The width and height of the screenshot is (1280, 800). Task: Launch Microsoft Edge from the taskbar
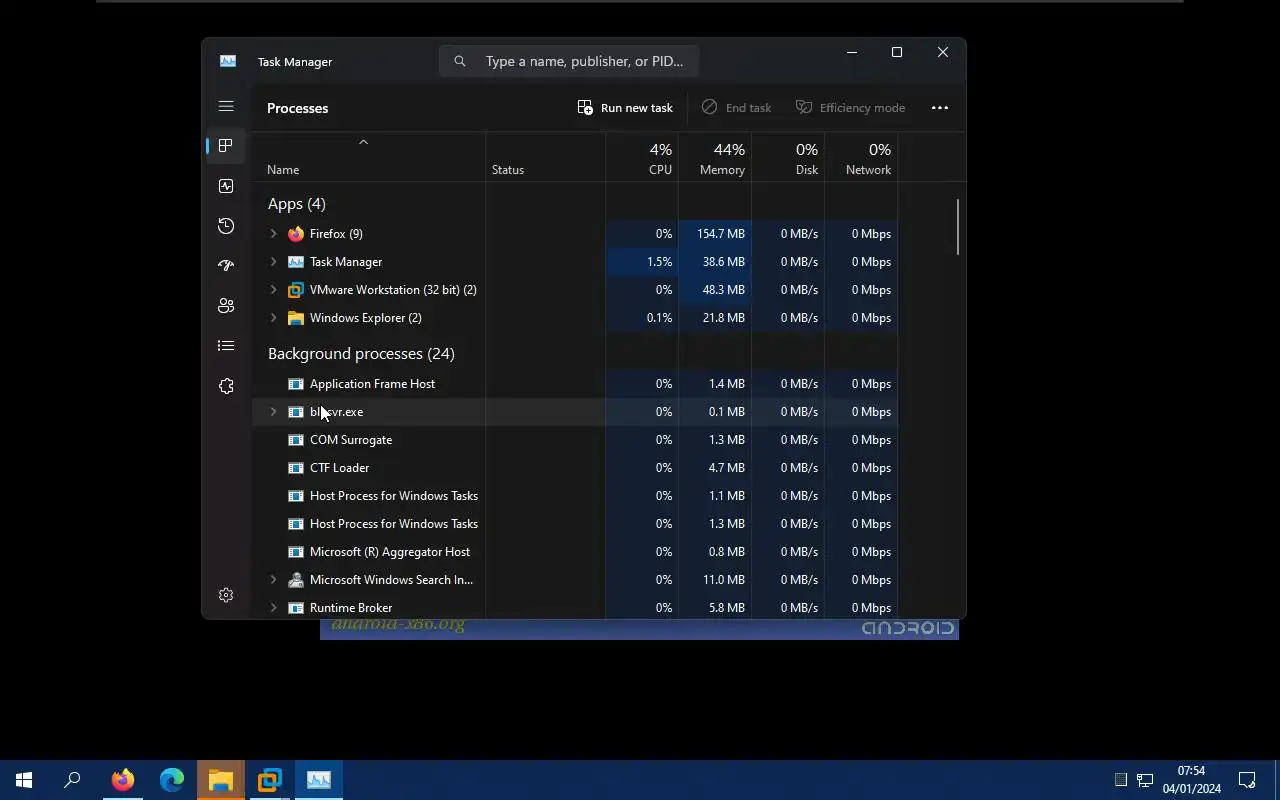[172, 780]
